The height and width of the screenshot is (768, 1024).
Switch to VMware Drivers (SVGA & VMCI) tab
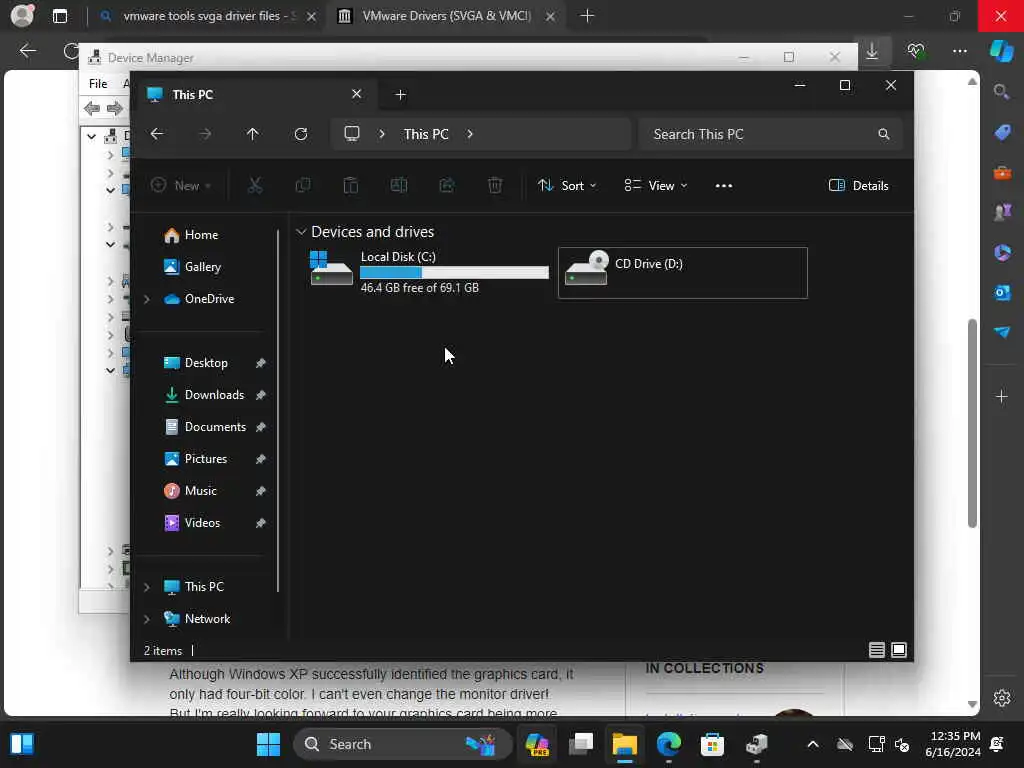click(447, 16)
